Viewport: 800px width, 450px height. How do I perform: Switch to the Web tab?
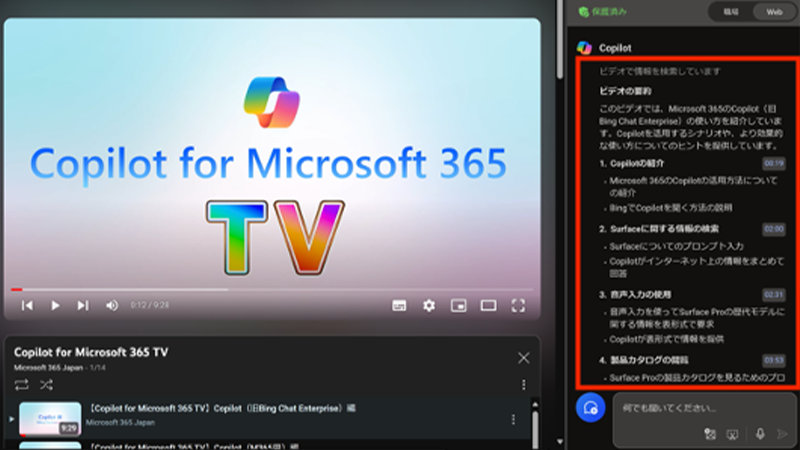774,12
